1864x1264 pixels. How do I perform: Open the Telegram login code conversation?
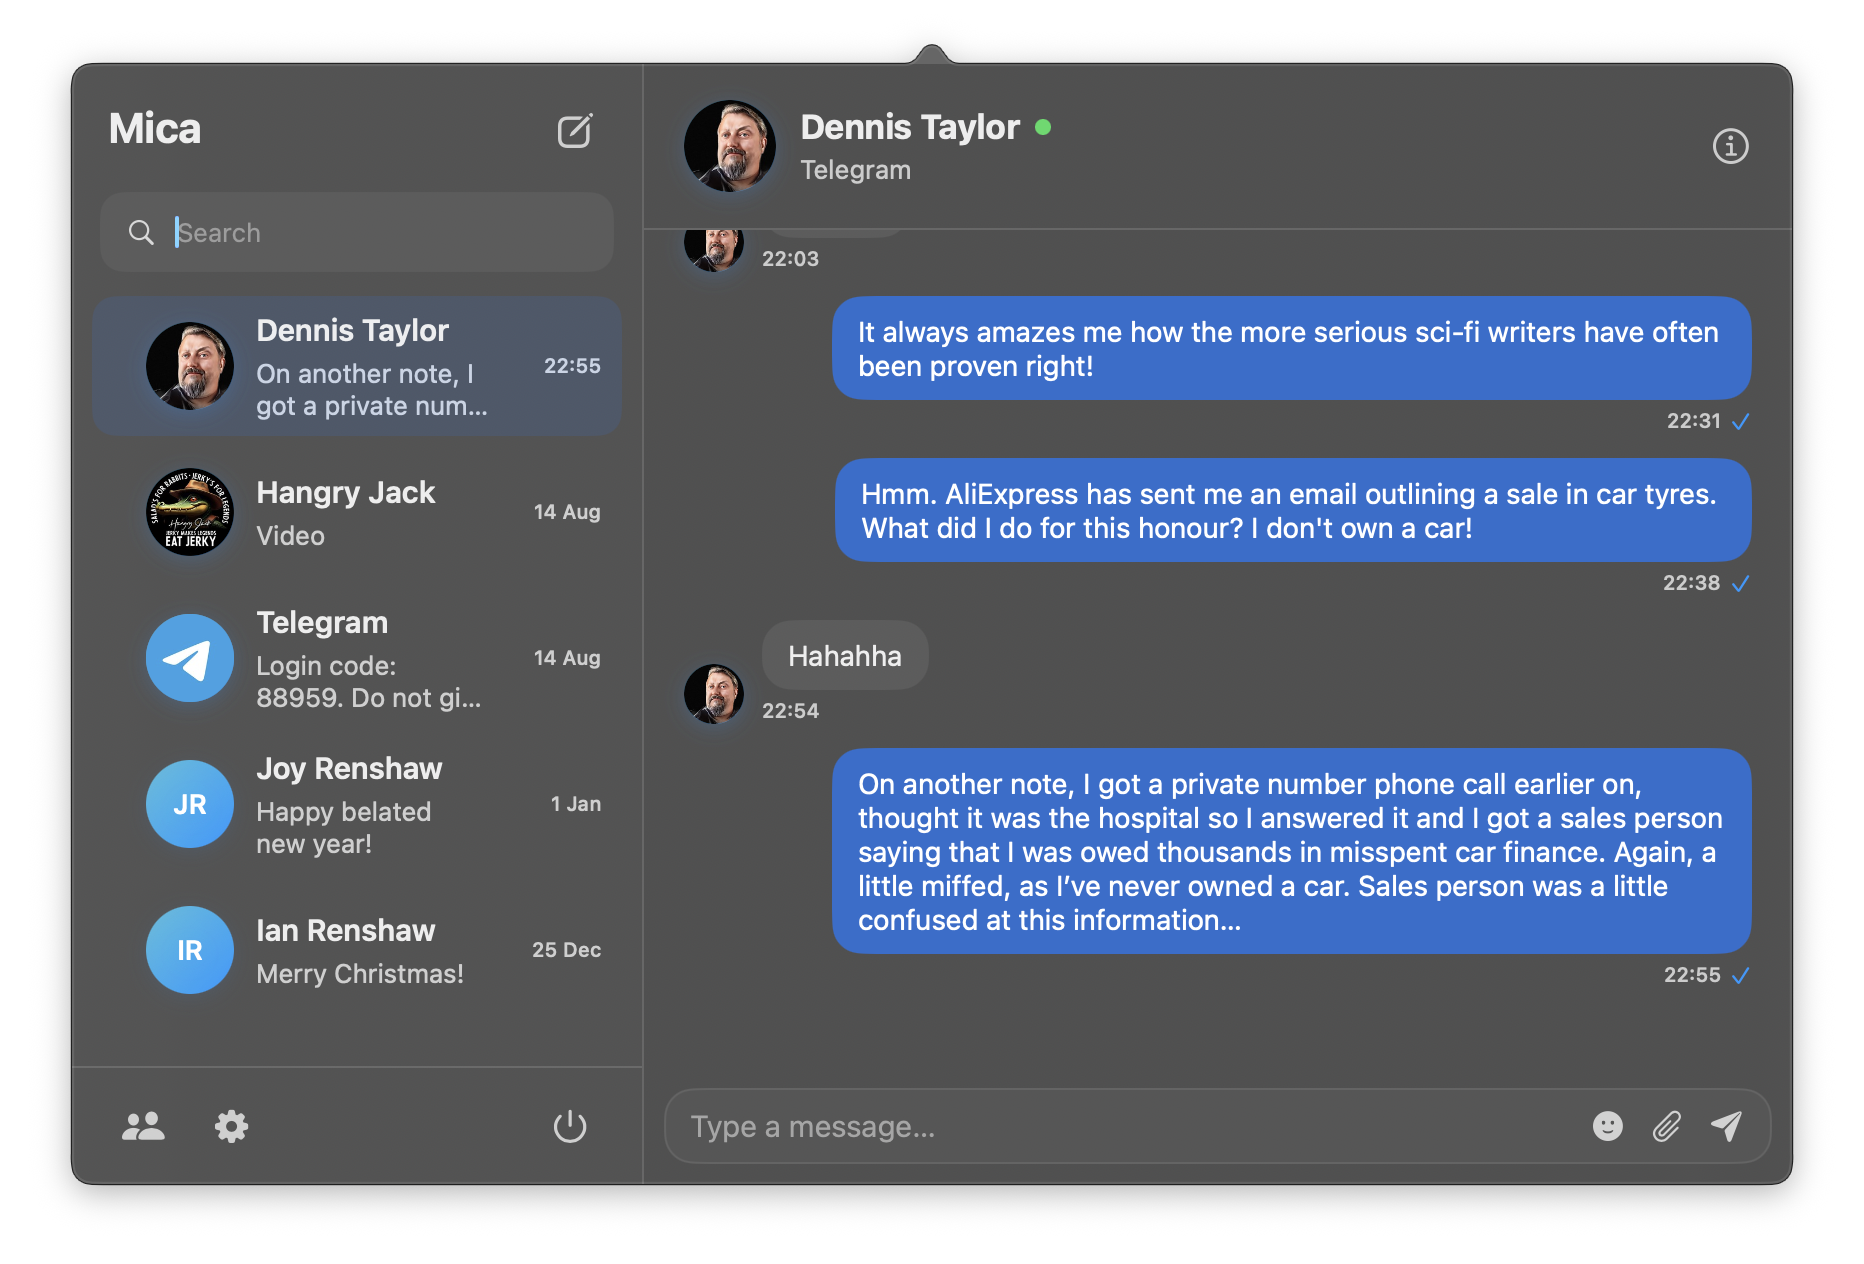357,658
